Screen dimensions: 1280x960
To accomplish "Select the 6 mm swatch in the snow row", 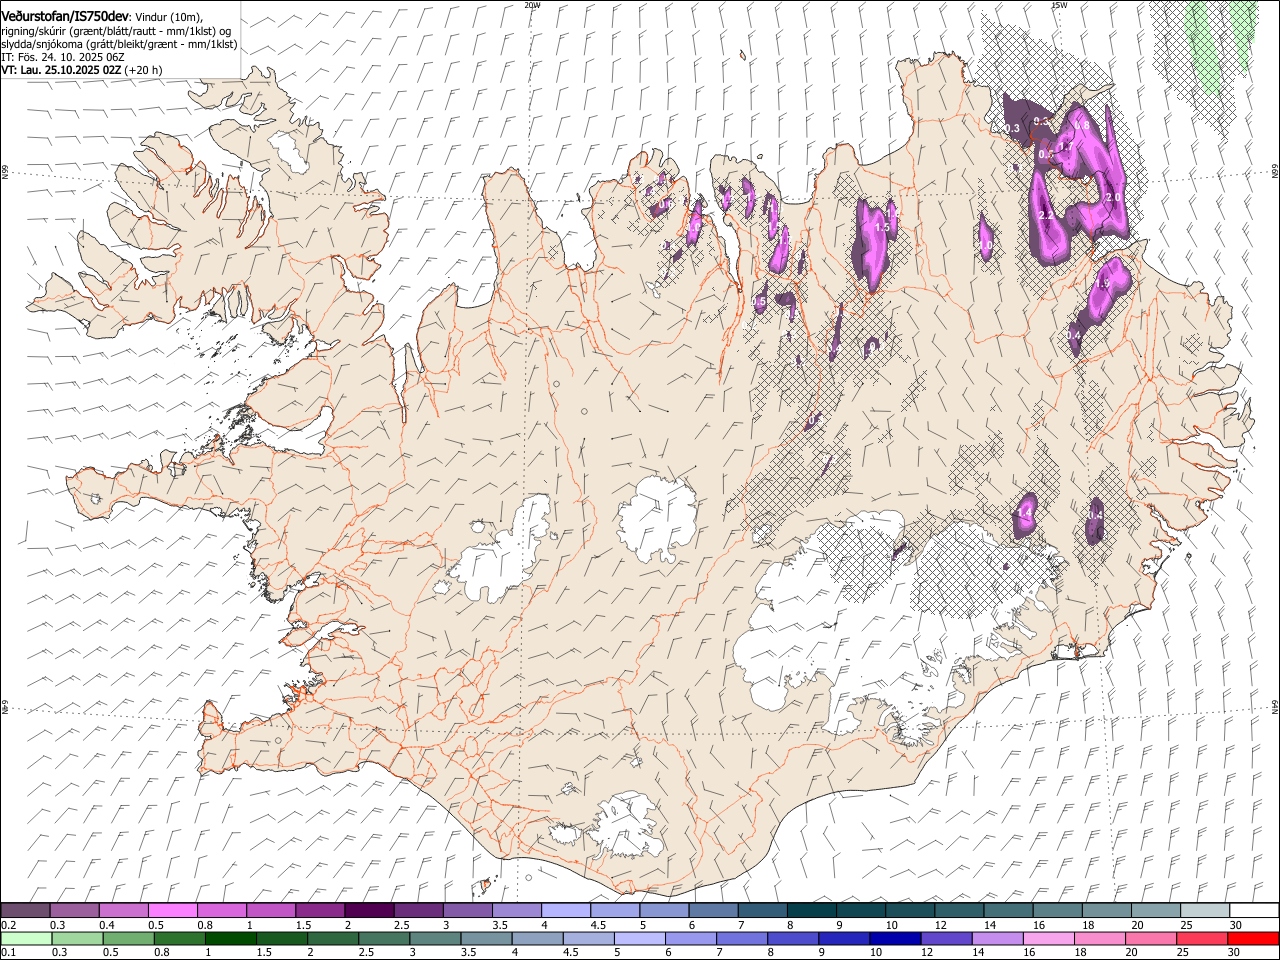I will tap(713, 911).
